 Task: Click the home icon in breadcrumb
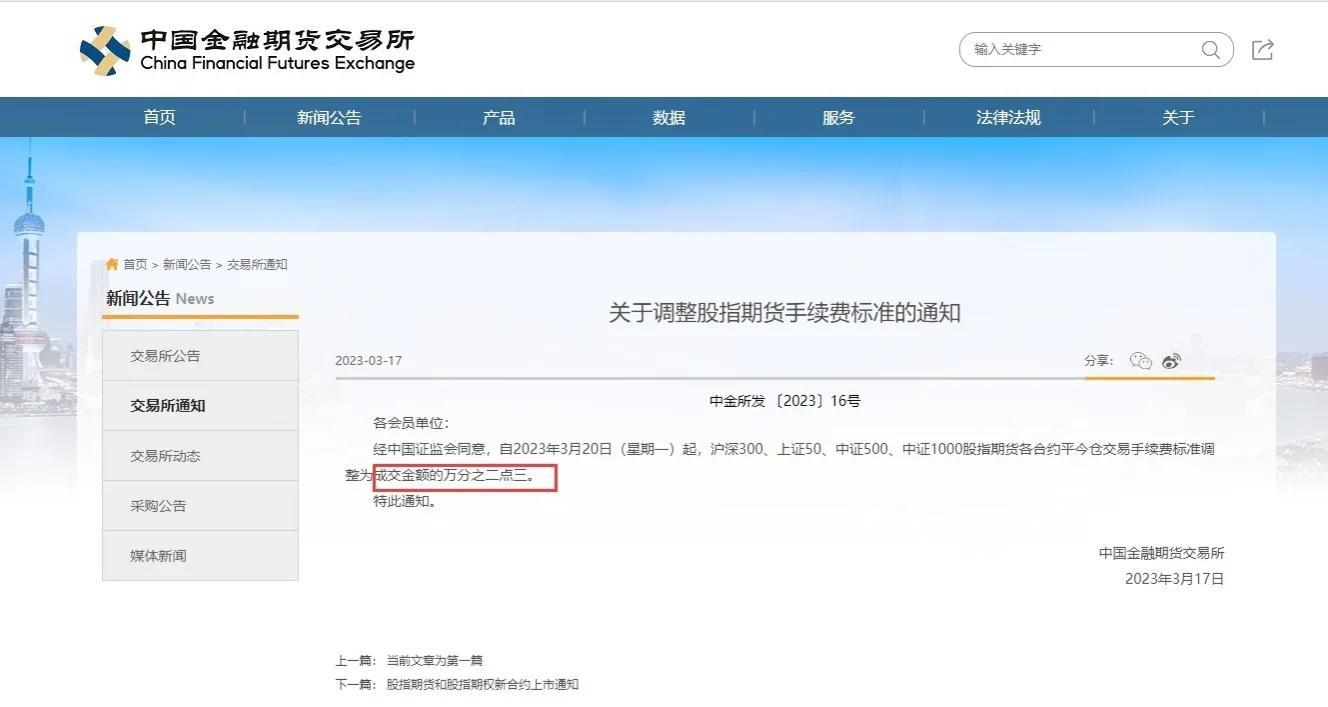(x=112, y=264)
